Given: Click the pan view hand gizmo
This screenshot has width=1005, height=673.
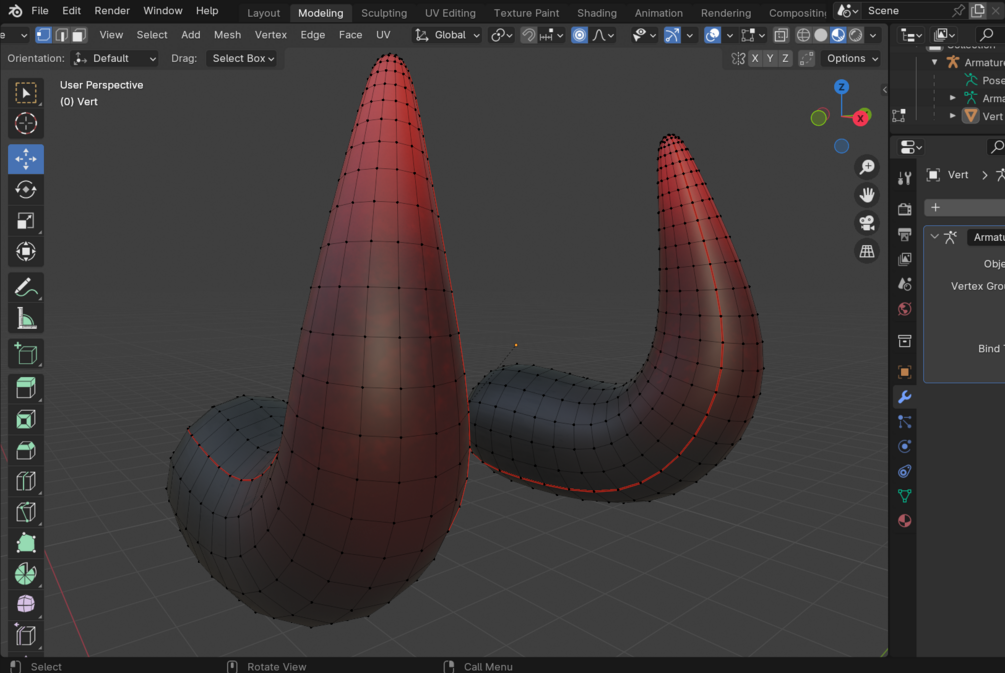Looking at the screenshot, I should click(x=867, y=195).
